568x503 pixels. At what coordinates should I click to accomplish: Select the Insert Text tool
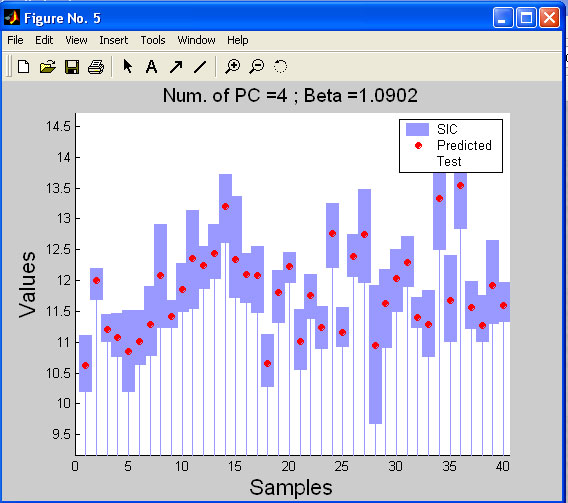pos(151,67)
